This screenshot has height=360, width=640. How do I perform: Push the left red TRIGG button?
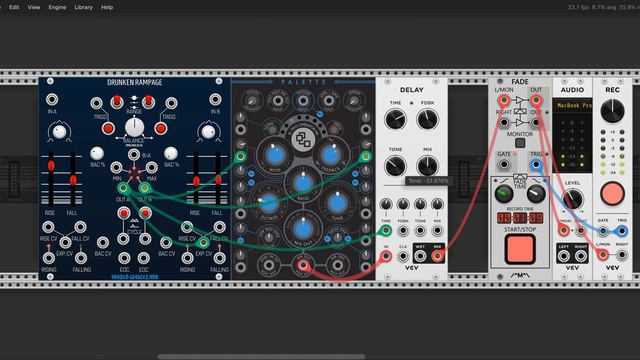click(x=108, y=128)
